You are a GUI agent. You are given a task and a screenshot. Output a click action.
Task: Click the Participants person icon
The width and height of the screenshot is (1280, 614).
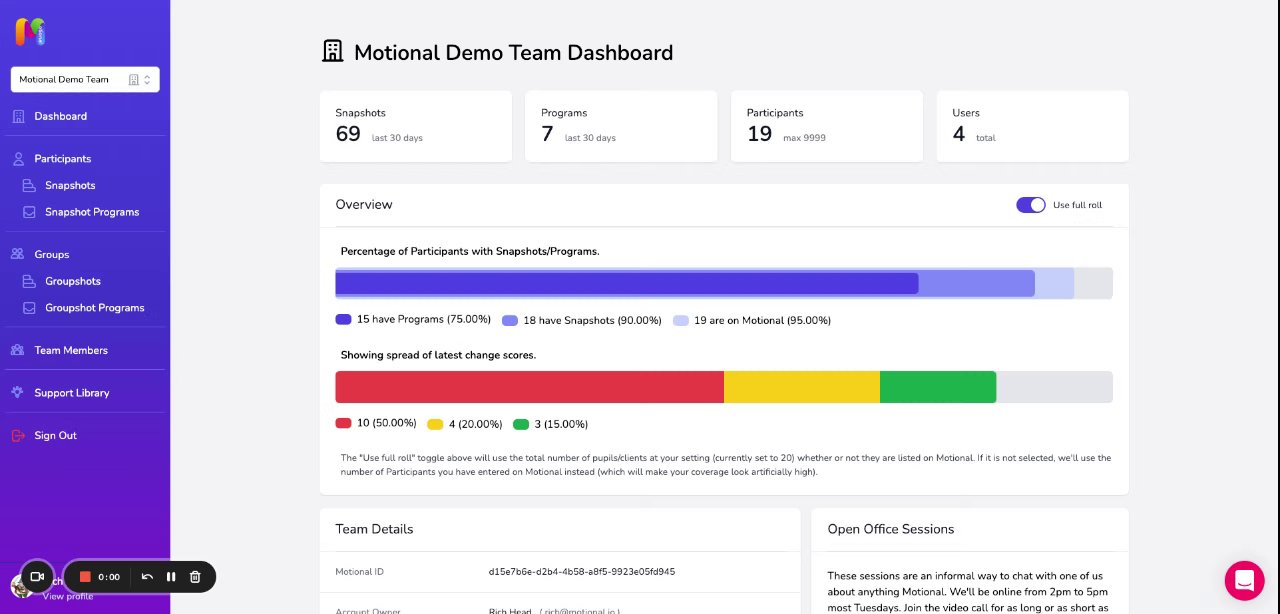tap(19, 158)
